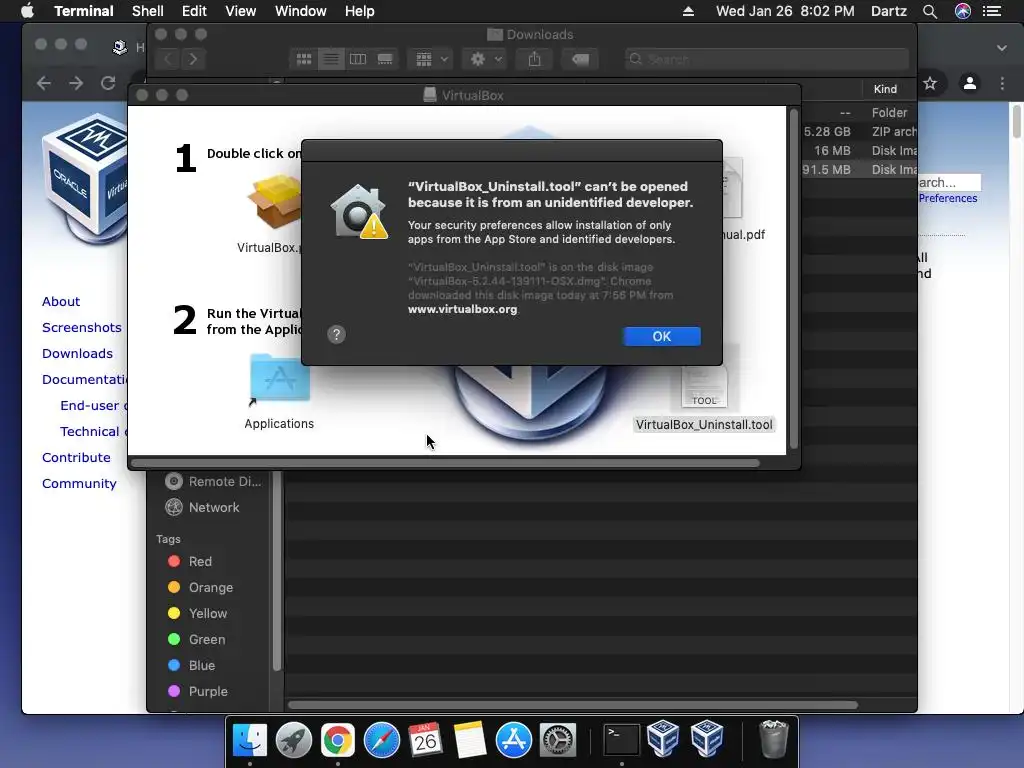Open Notes in the Dock
1024x768 pixels.
point(470,740)
